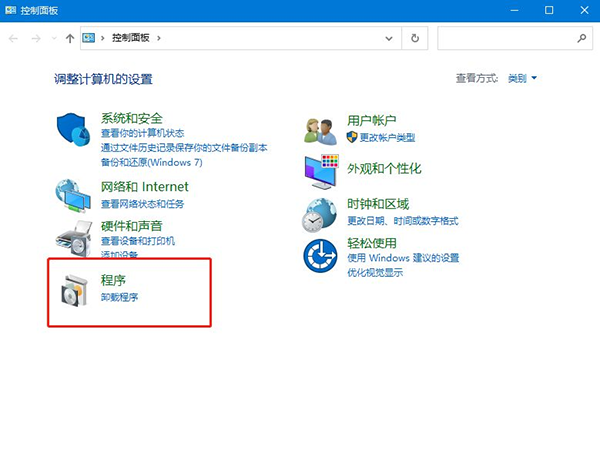Open the 类别 view-by dropdown
The image size is (600, 454).
click(522, 77)
